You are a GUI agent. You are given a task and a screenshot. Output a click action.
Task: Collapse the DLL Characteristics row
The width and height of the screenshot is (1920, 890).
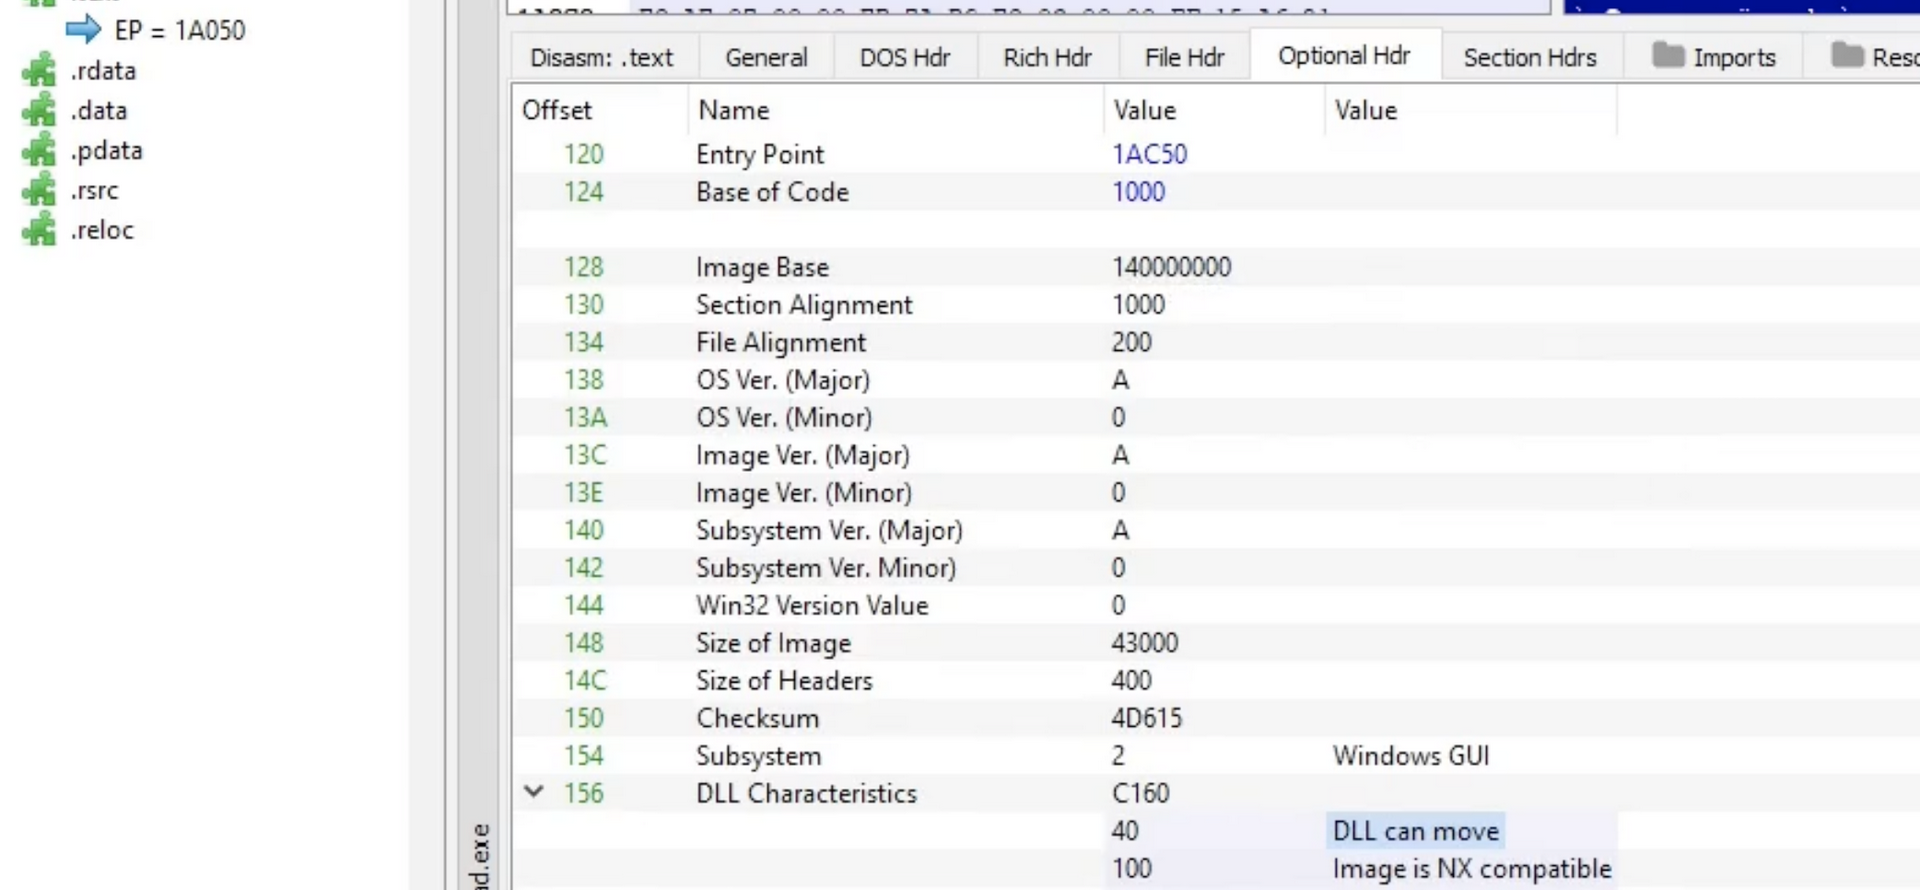[534, 792]
